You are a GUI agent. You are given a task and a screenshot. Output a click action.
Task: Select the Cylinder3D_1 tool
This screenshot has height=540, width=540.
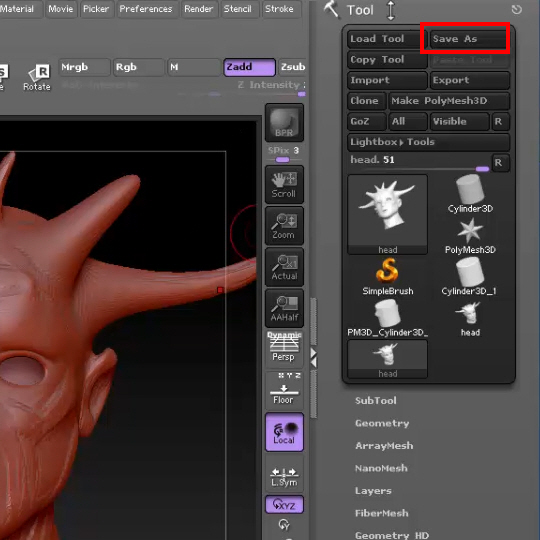pos(469,277)
